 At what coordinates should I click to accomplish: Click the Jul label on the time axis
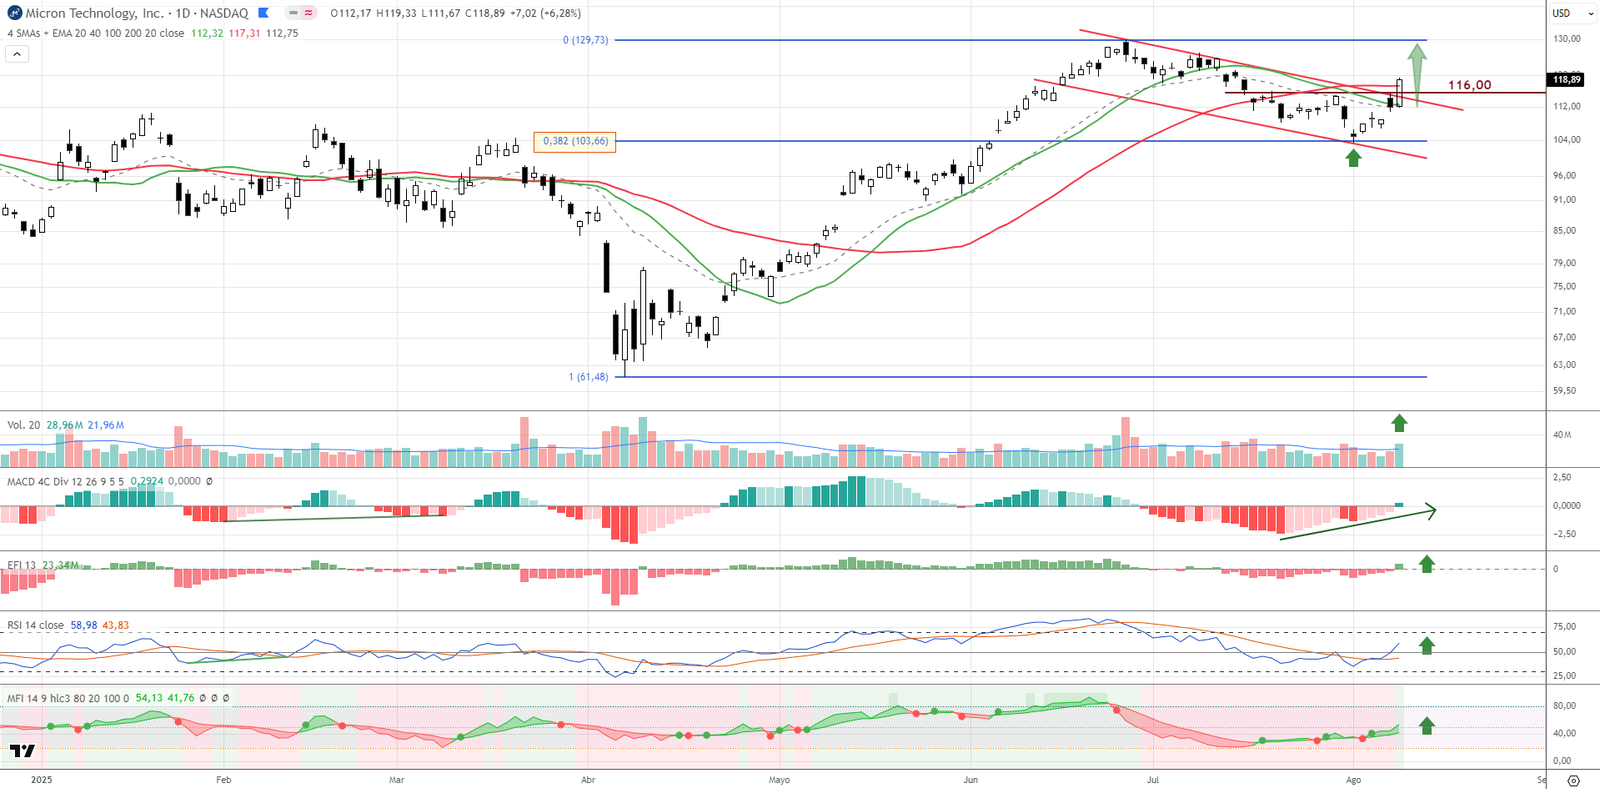(x=1153, y=780)
